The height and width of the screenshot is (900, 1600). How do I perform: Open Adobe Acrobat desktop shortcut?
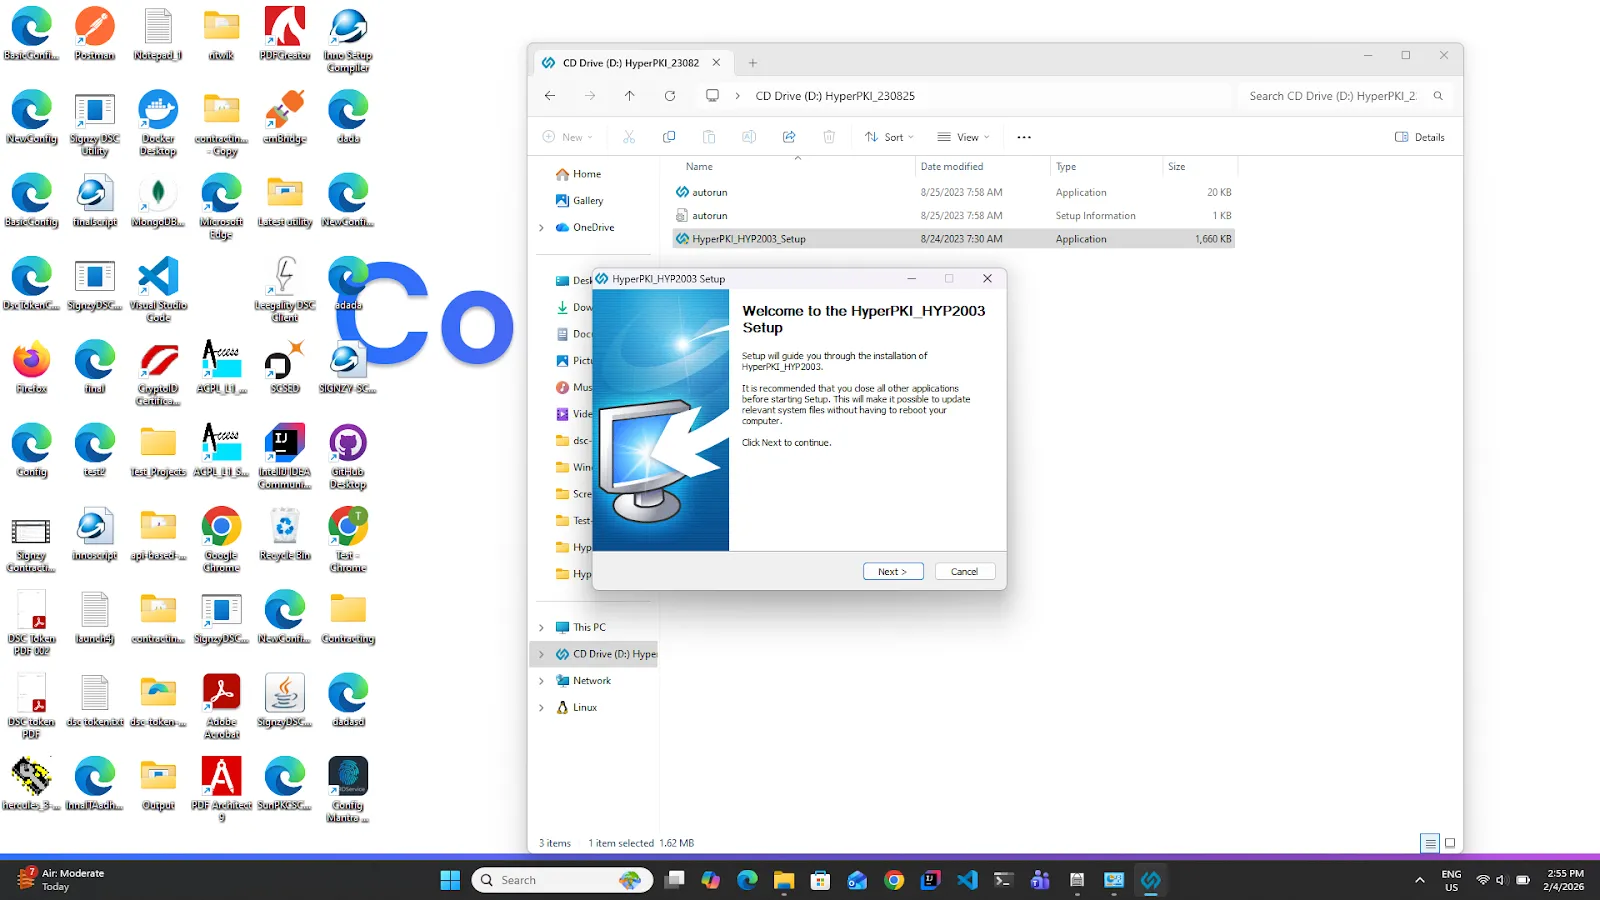221,706
